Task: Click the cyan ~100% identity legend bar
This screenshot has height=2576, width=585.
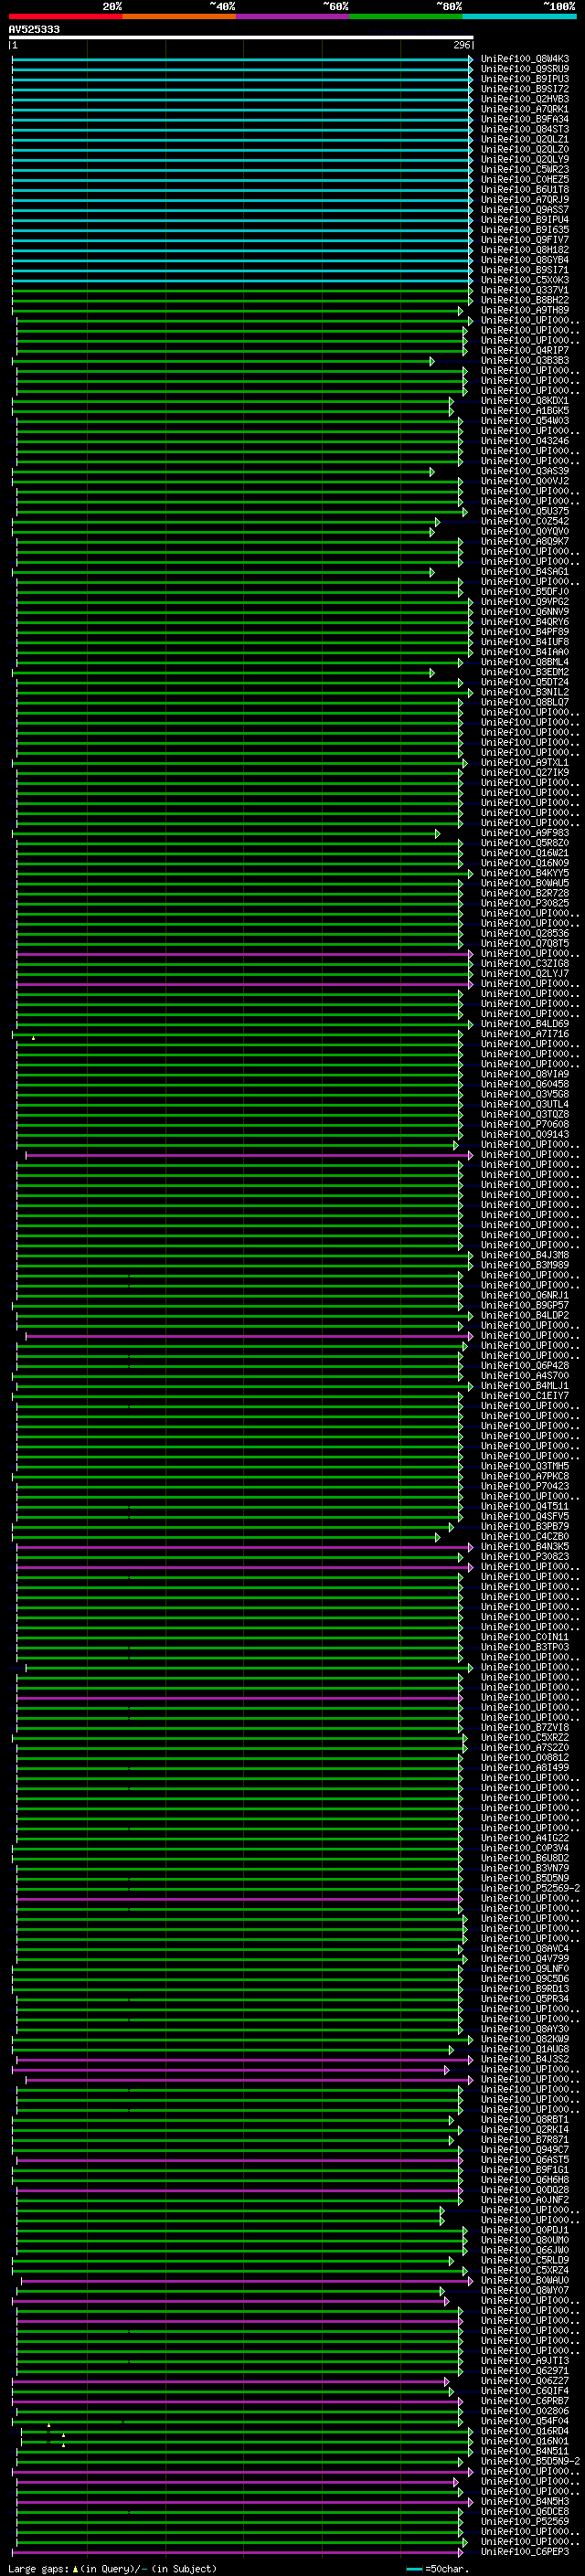Action: (x=519, y=16)
